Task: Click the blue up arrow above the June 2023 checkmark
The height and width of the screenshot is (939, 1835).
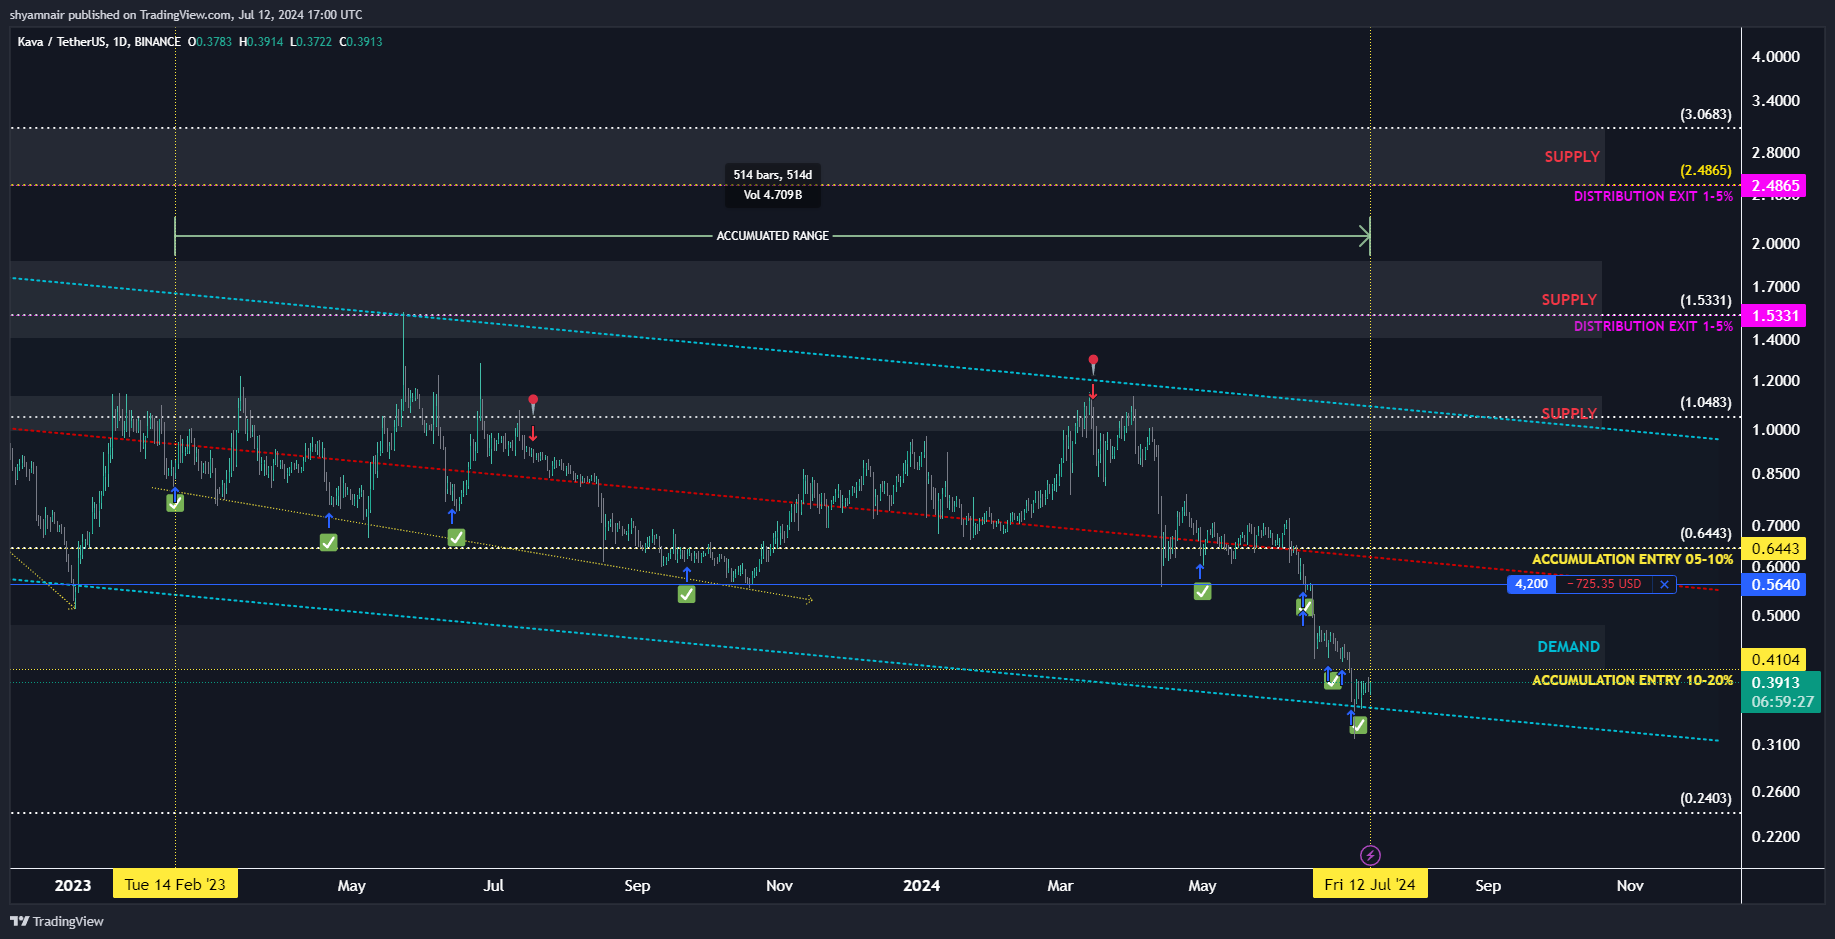Action: point(452,516)
